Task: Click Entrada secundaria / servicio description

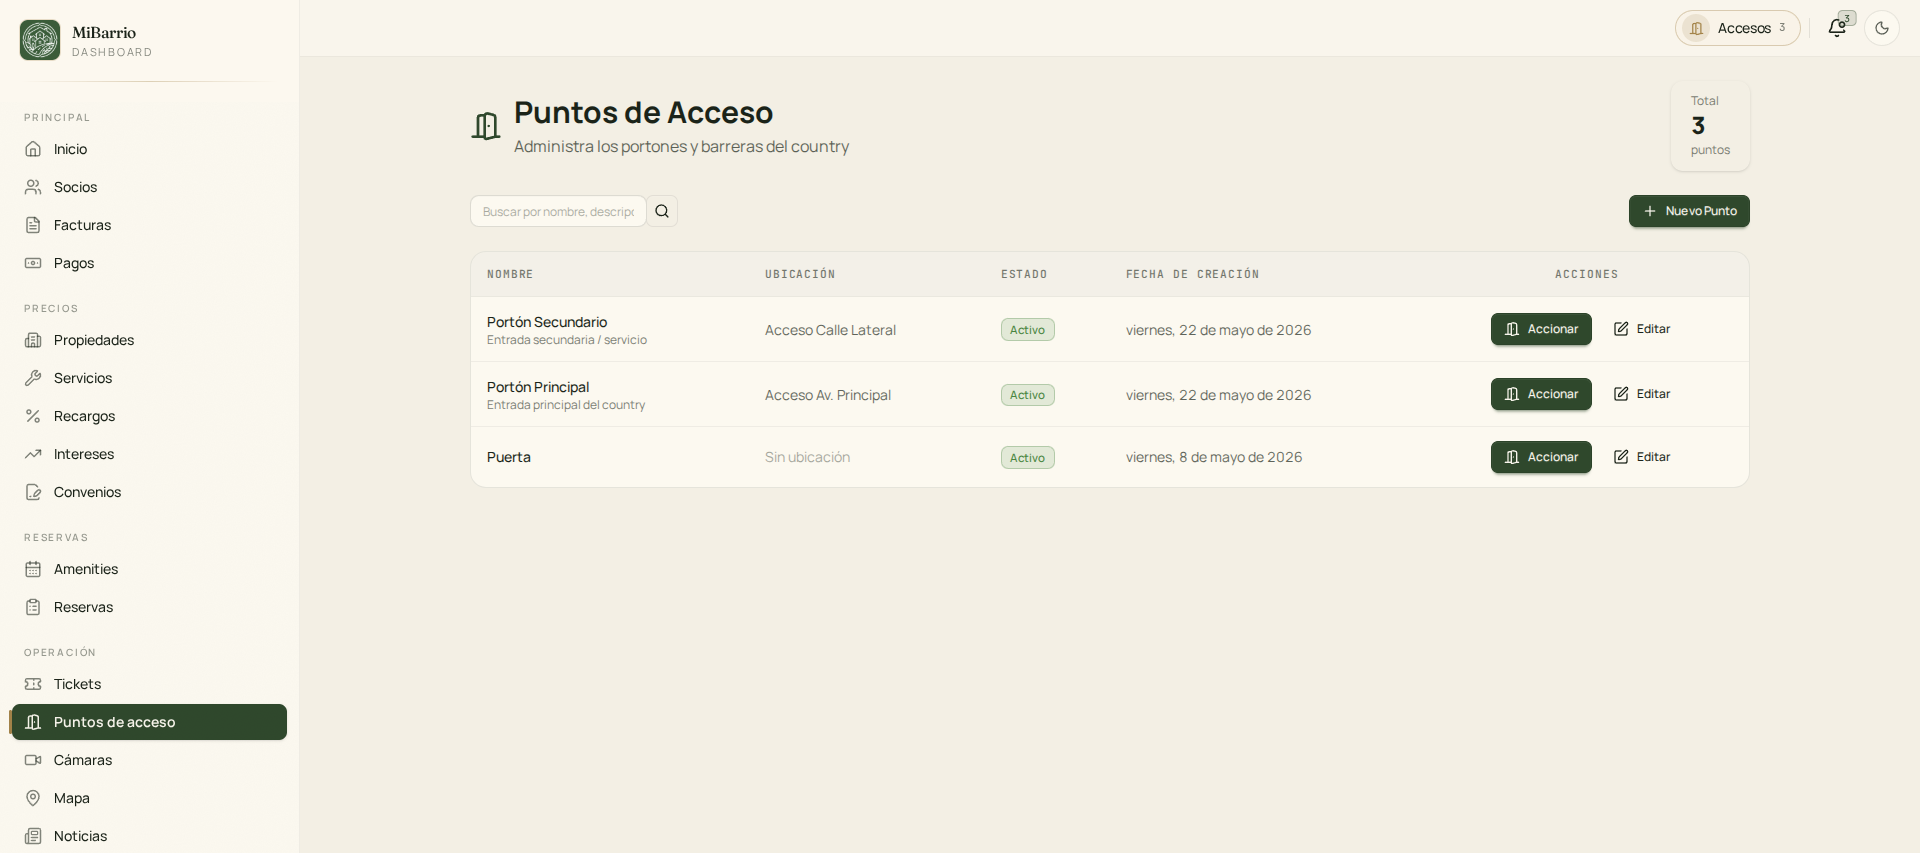Action: pyautogui.click(x=567, y=340)
